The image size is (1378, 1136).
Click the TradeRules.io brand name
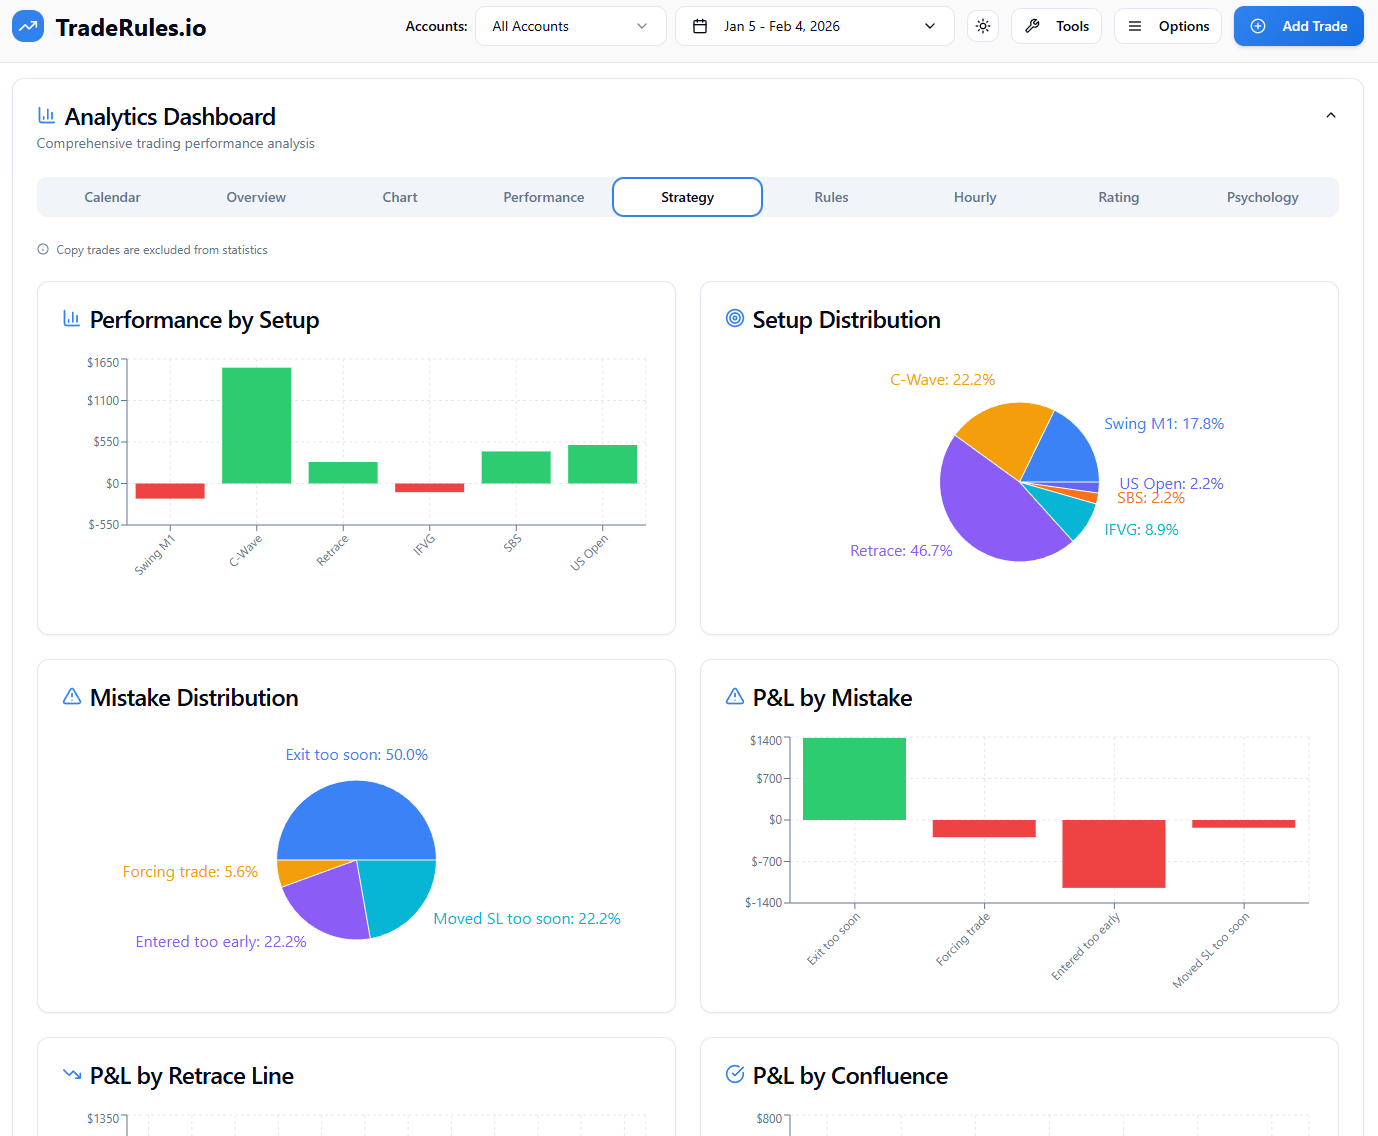point(131,27)
